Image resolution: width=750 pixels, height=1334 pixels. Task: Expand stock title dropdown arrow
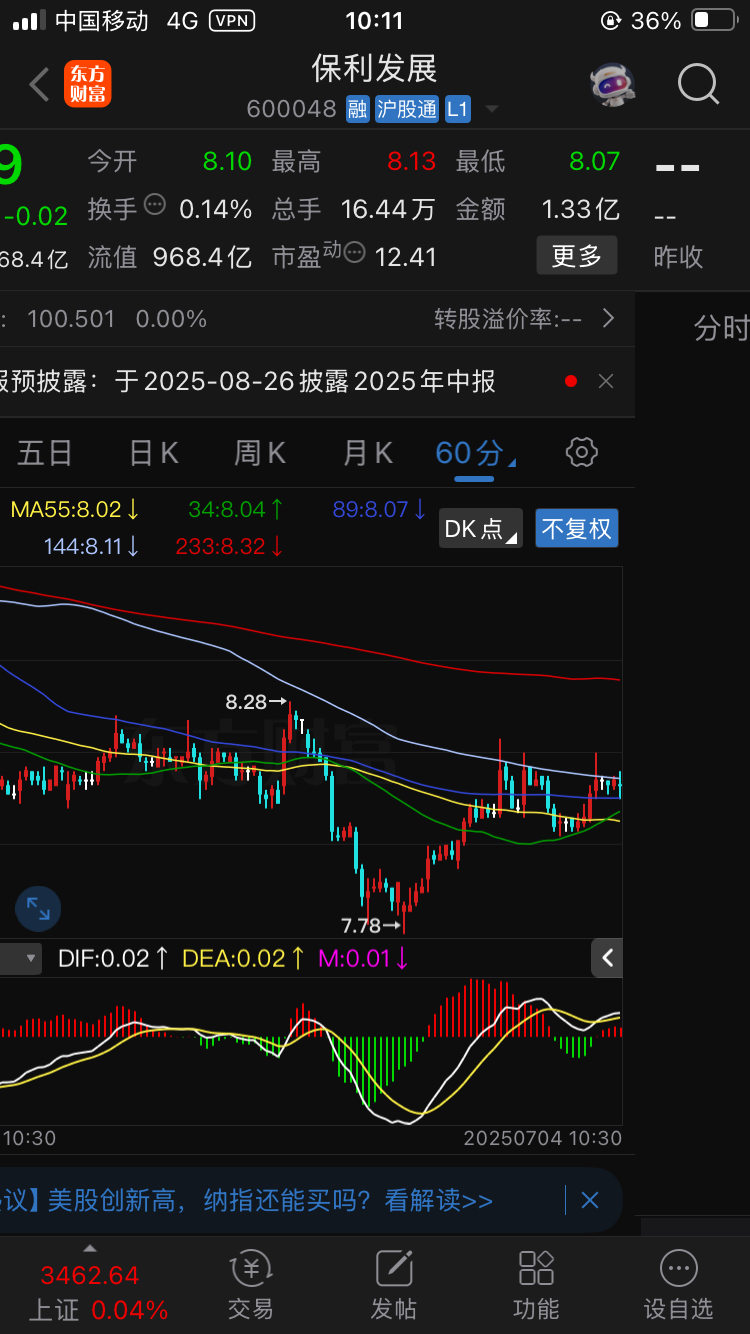(x=492, y=109)
